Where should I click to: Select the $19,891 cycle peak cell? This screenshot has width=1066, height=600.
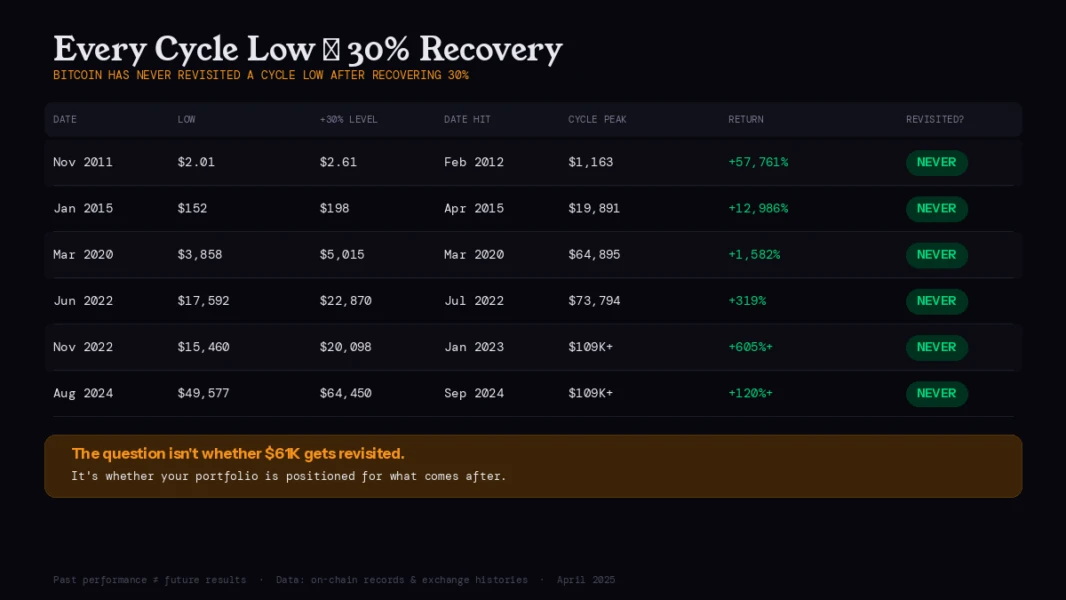[594, 209]
